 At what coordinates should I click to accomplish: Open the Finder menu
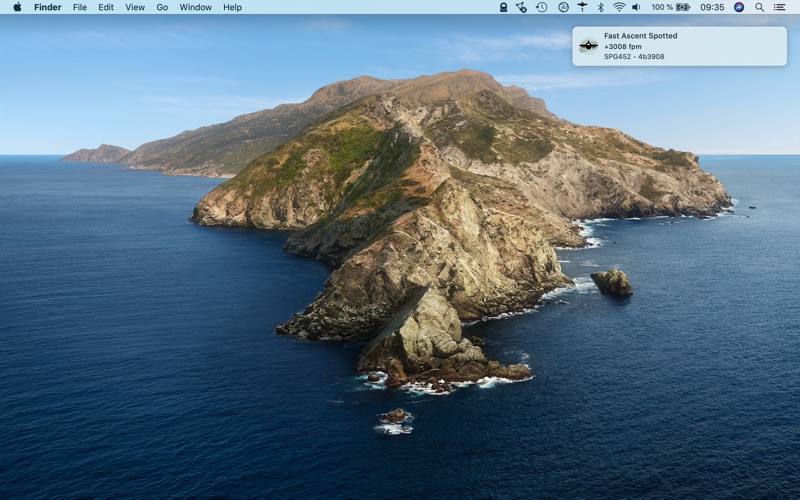[x=47, y=7]
